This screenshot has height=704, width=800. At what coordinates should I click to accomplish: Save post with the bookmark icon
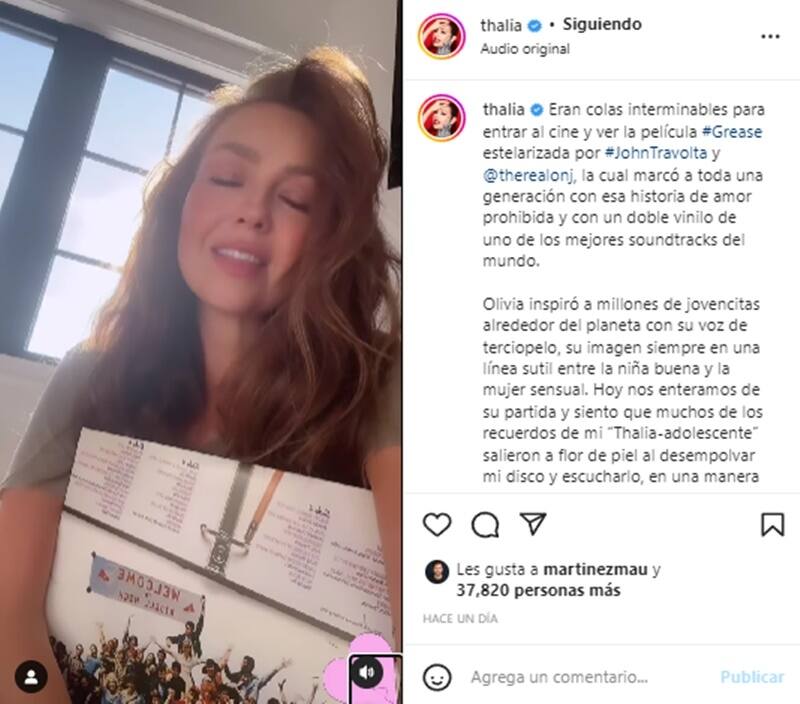(772, 524)
